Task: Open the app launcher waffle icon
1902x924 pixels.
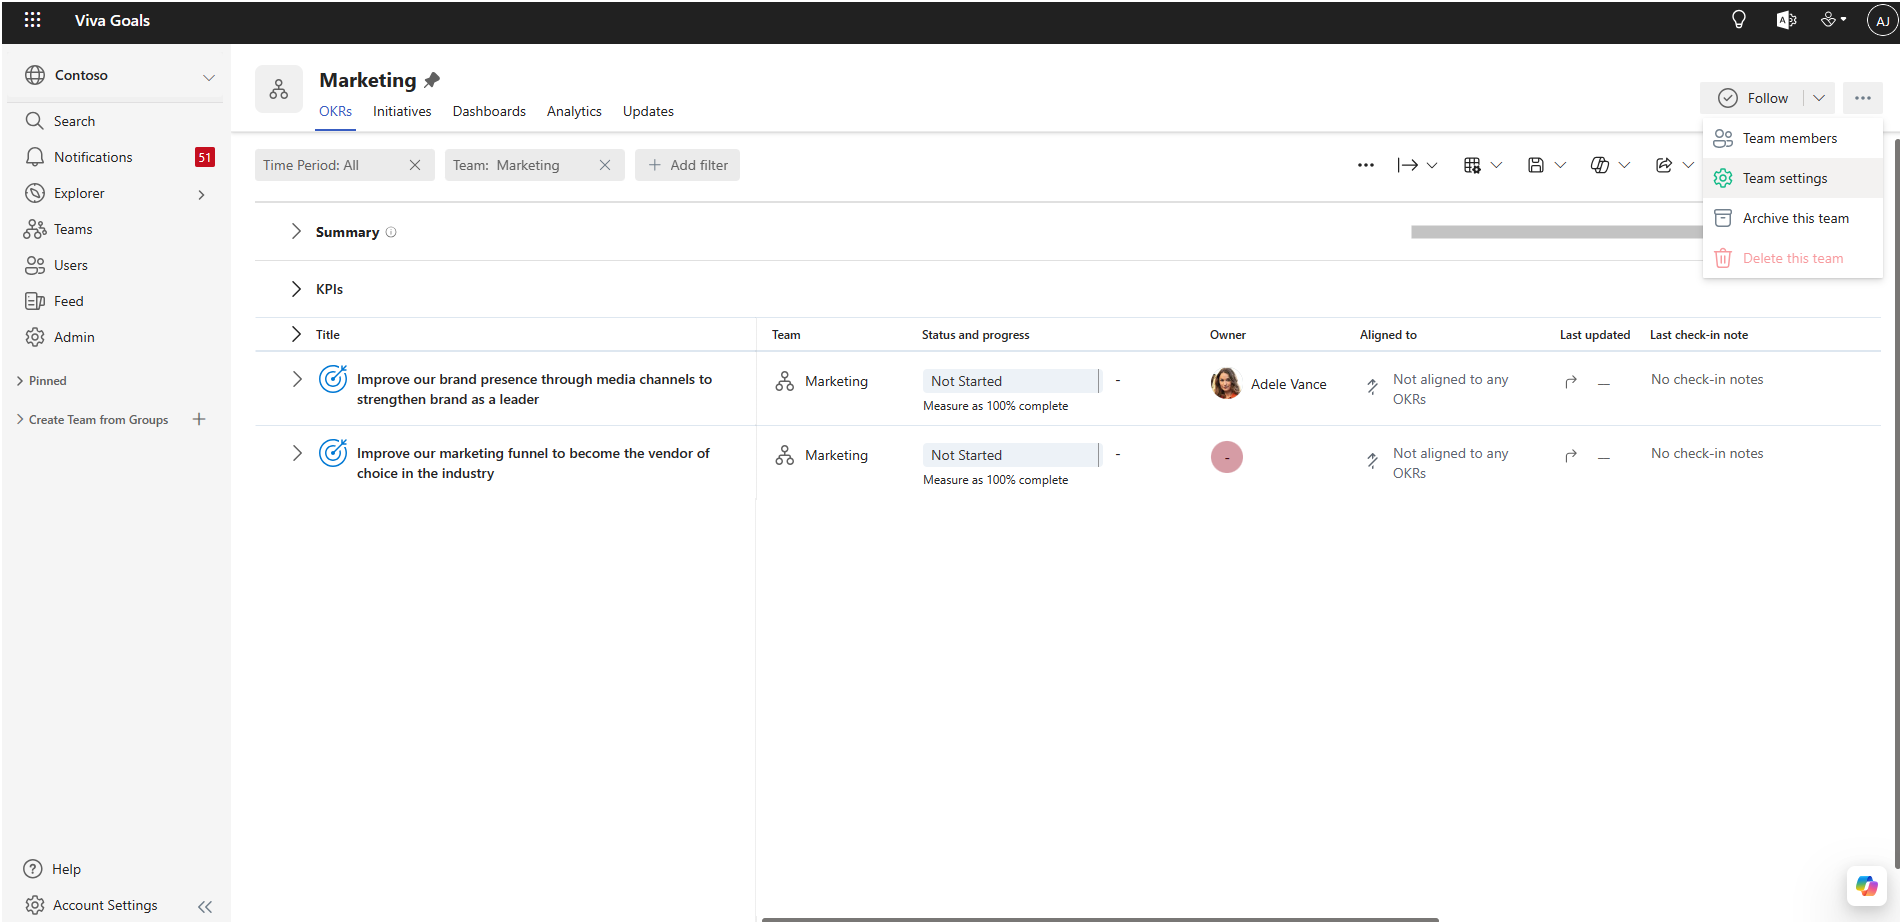Action: [32, 20]
